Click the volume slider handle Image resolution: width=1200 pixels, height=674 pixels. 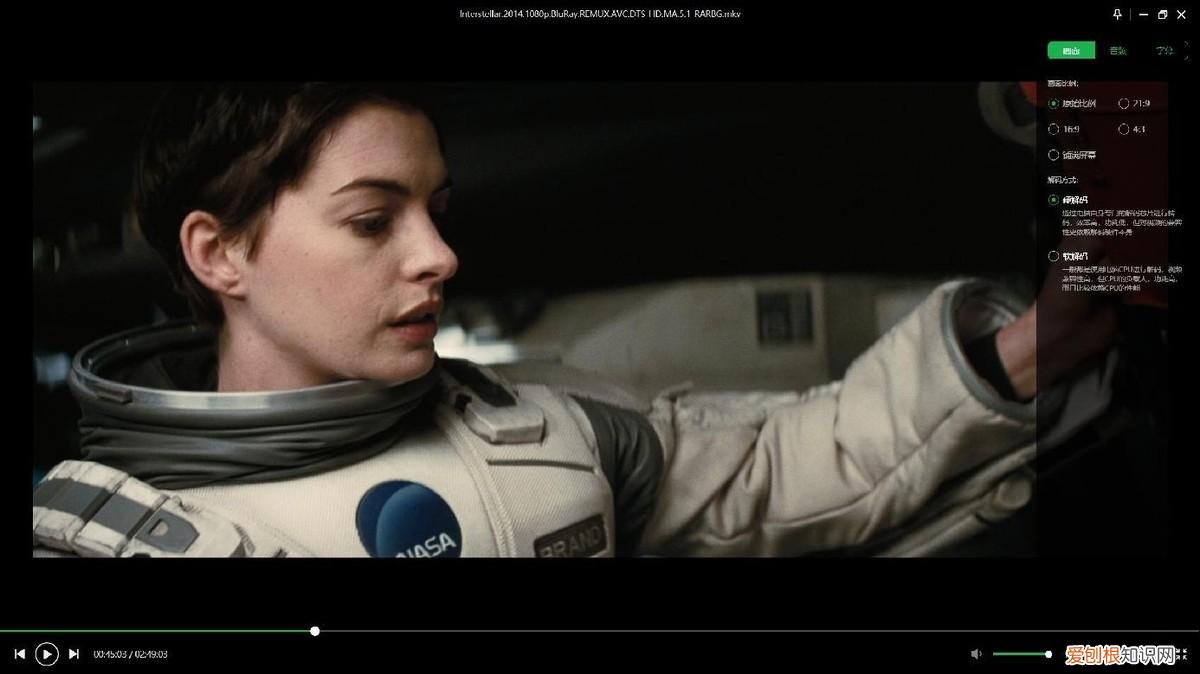coord(1048,654)
